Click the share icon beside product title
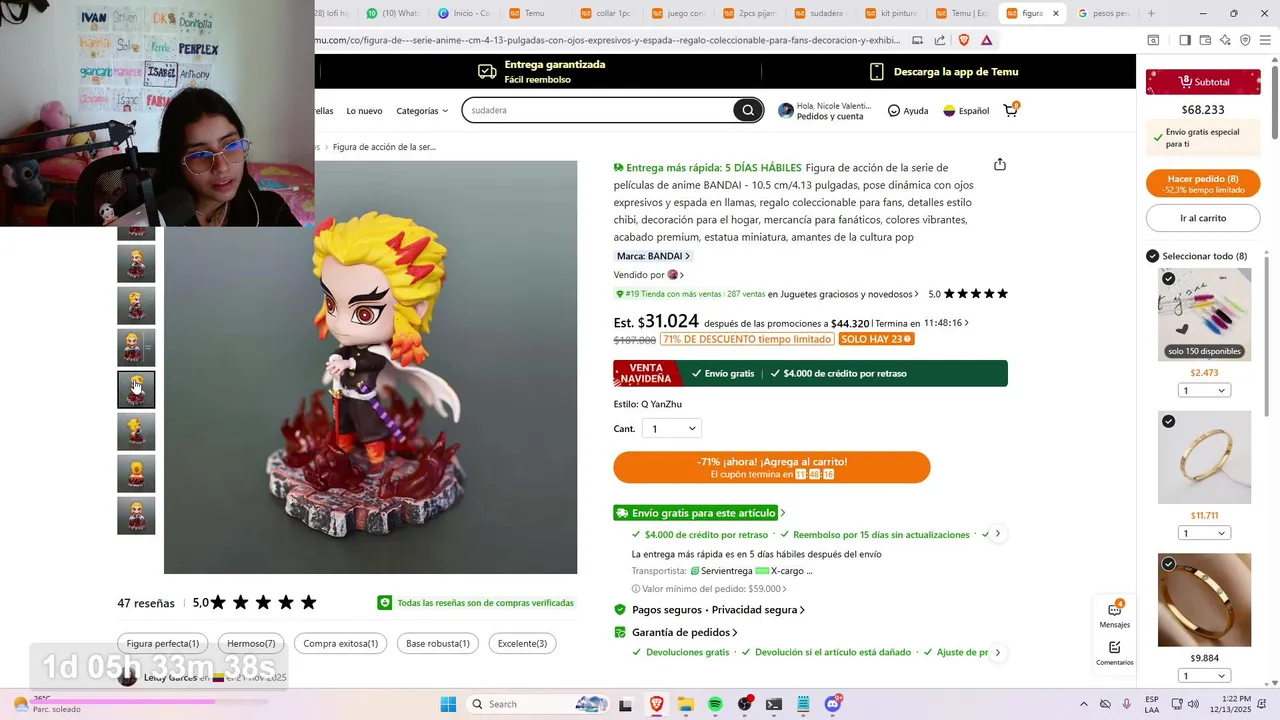Screen dimensions: 1280x720 point(999,165)
